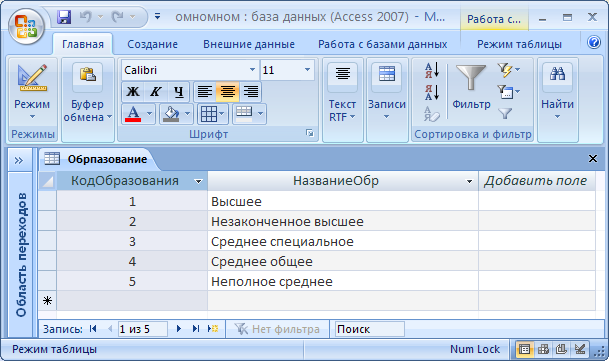Clear all sorts icon
This screenshot has width=609, height=361.
click(x=432, y=114)
